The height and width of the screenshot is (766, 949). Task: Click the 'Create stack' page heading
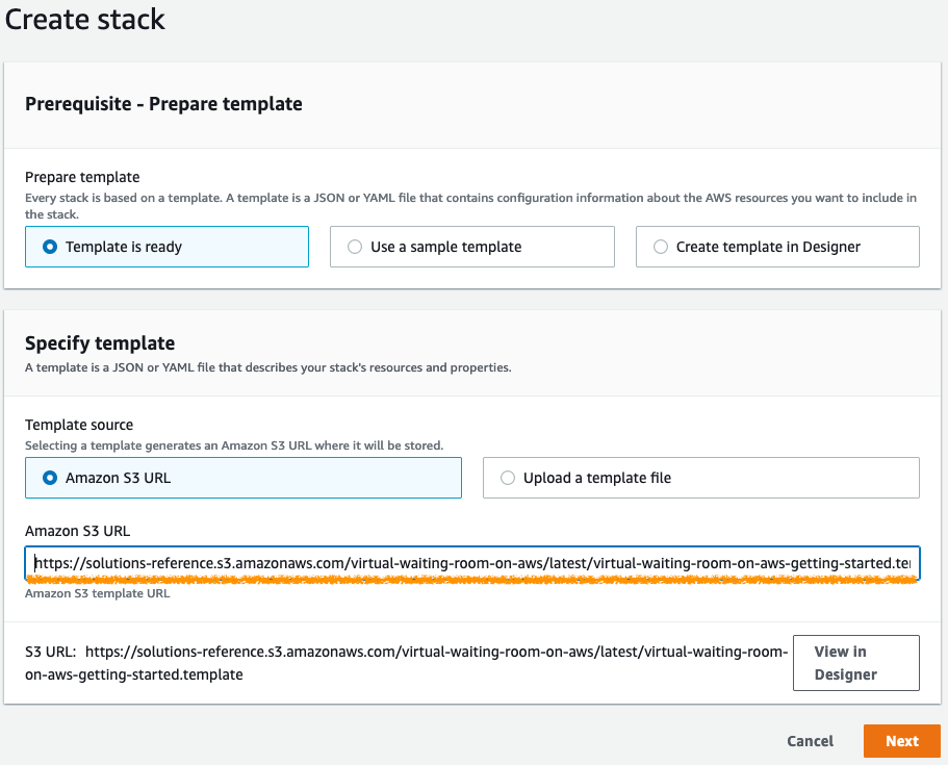[85, 19]
